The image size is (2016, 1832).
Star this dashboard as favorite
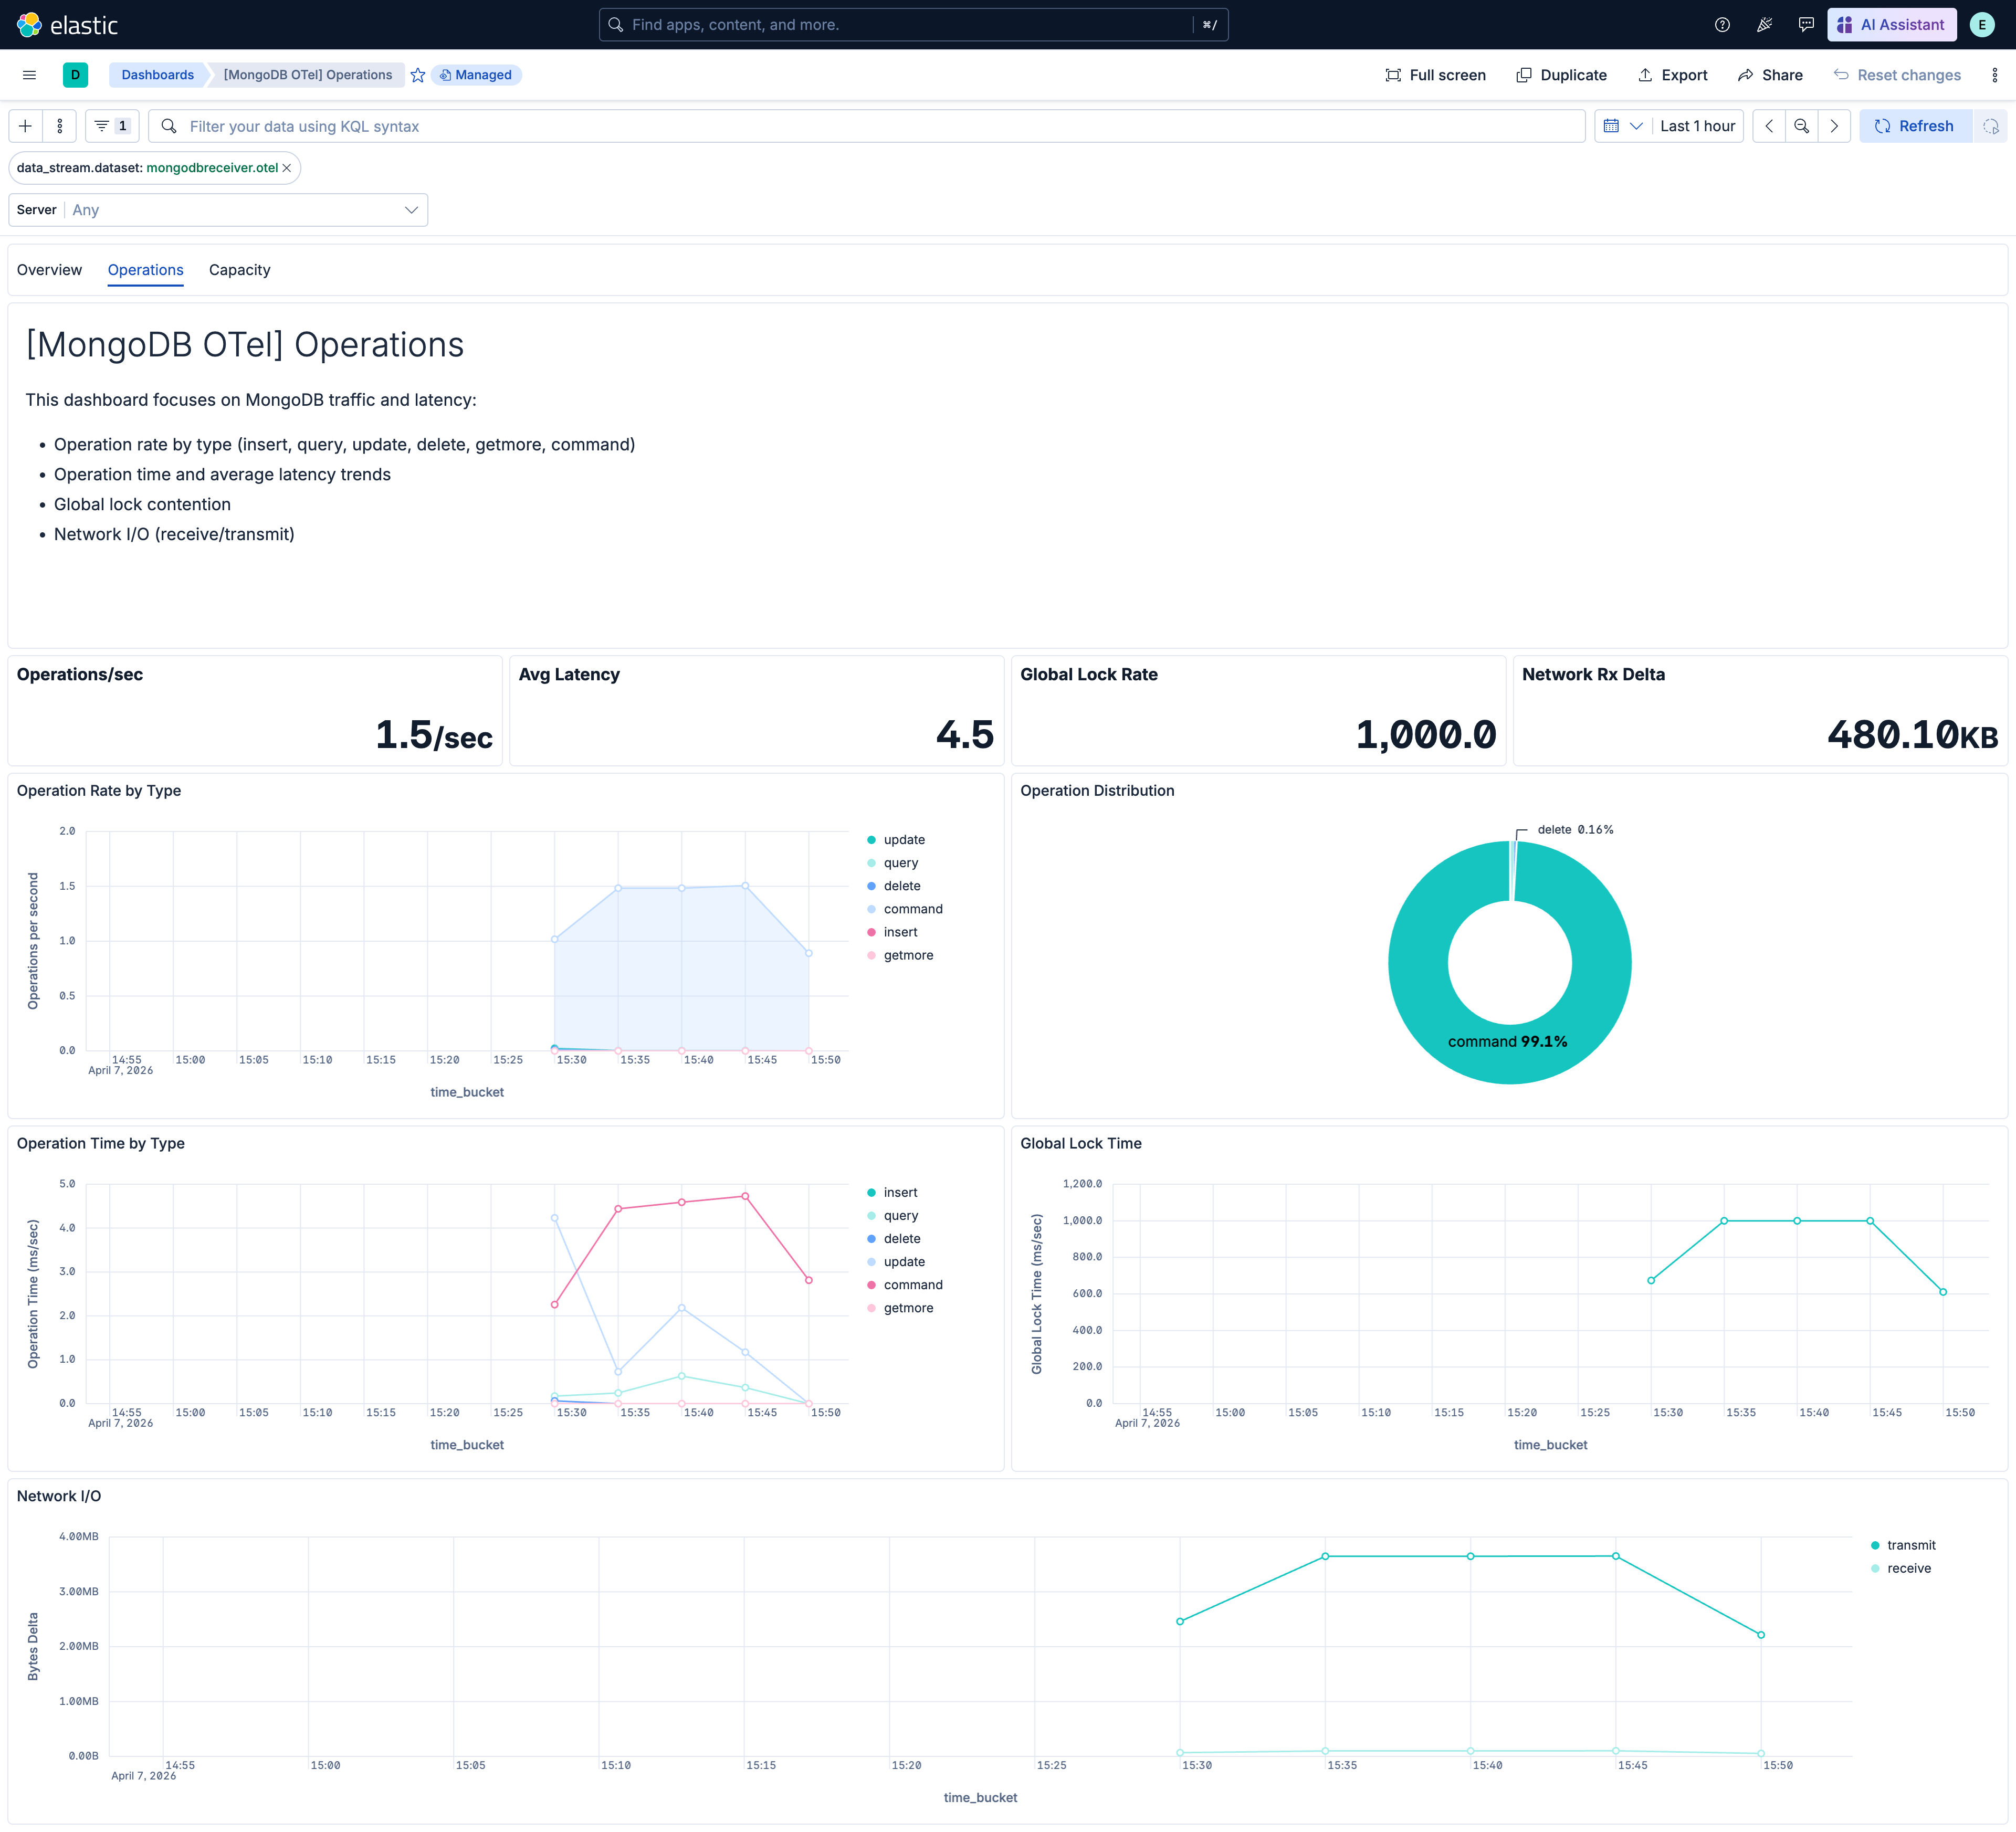pyautogui.click(x=418, y=74)
